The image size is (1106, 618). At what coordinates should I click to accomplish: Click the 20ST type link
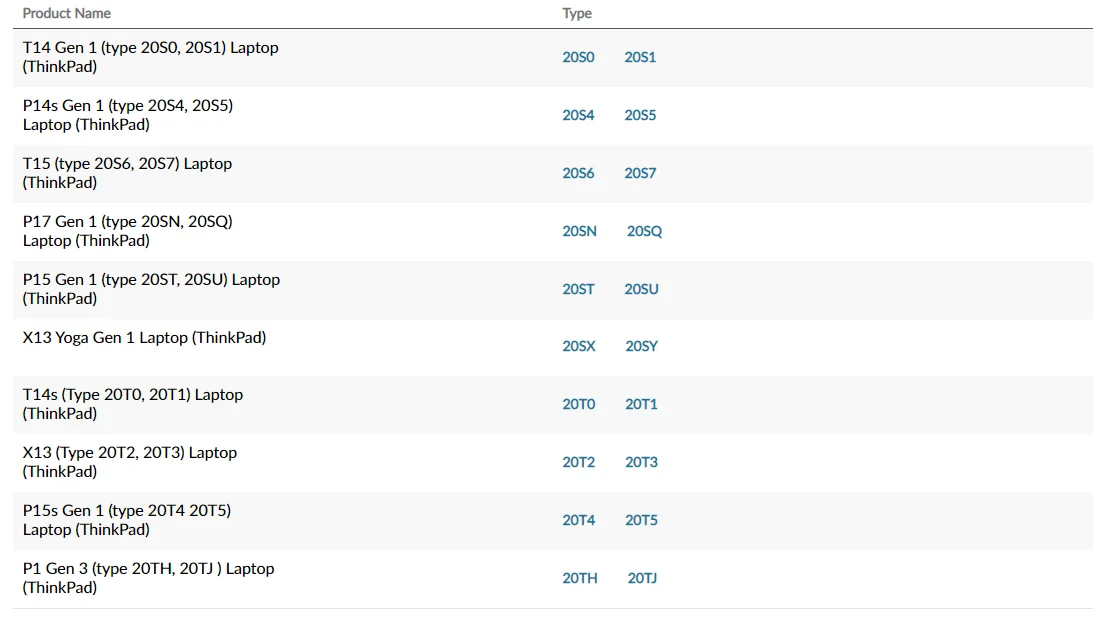578,289
